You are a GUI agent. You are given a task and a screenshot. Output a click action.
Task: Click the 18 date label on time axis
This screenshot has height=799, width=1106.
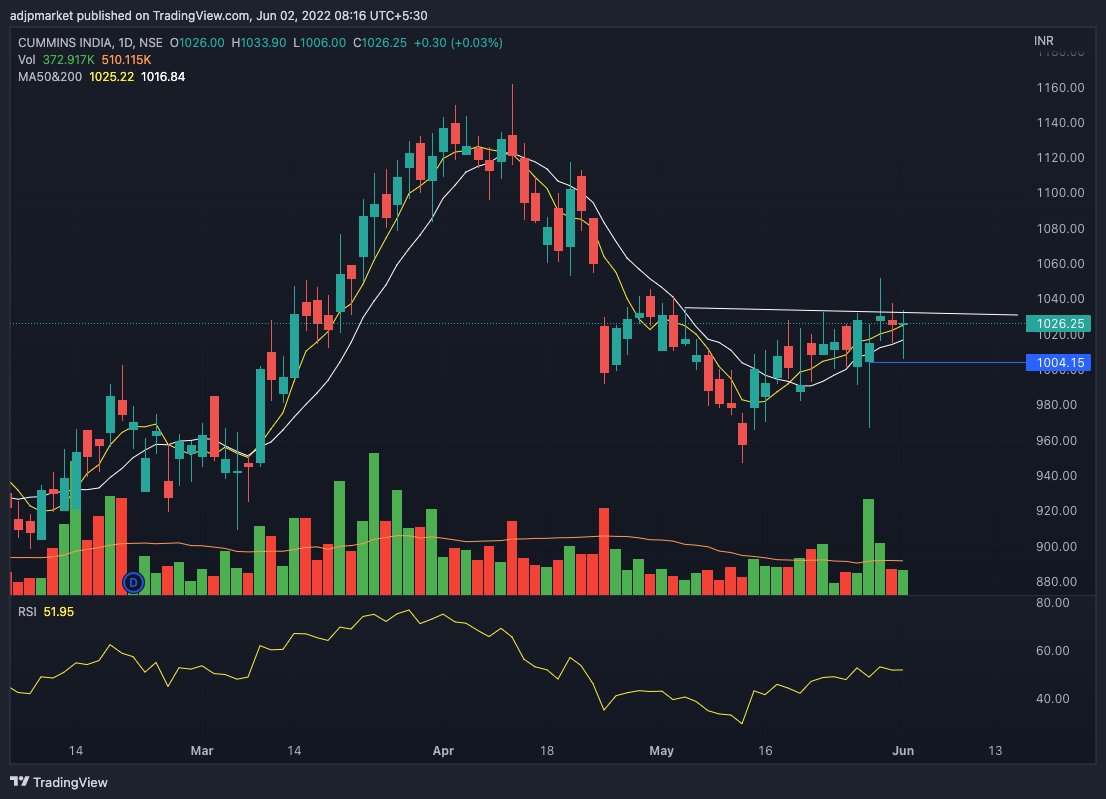click(x=547, y=750)
